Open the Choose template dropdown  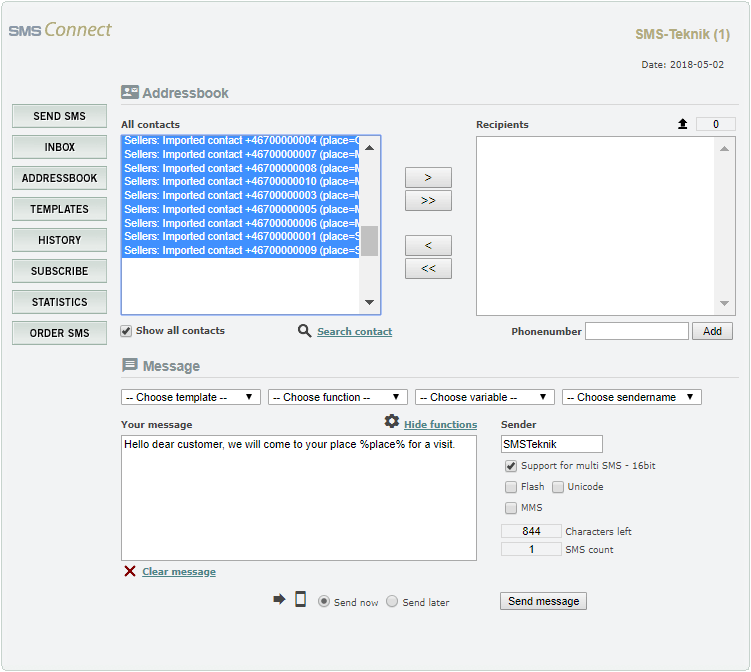coord(191,397)
